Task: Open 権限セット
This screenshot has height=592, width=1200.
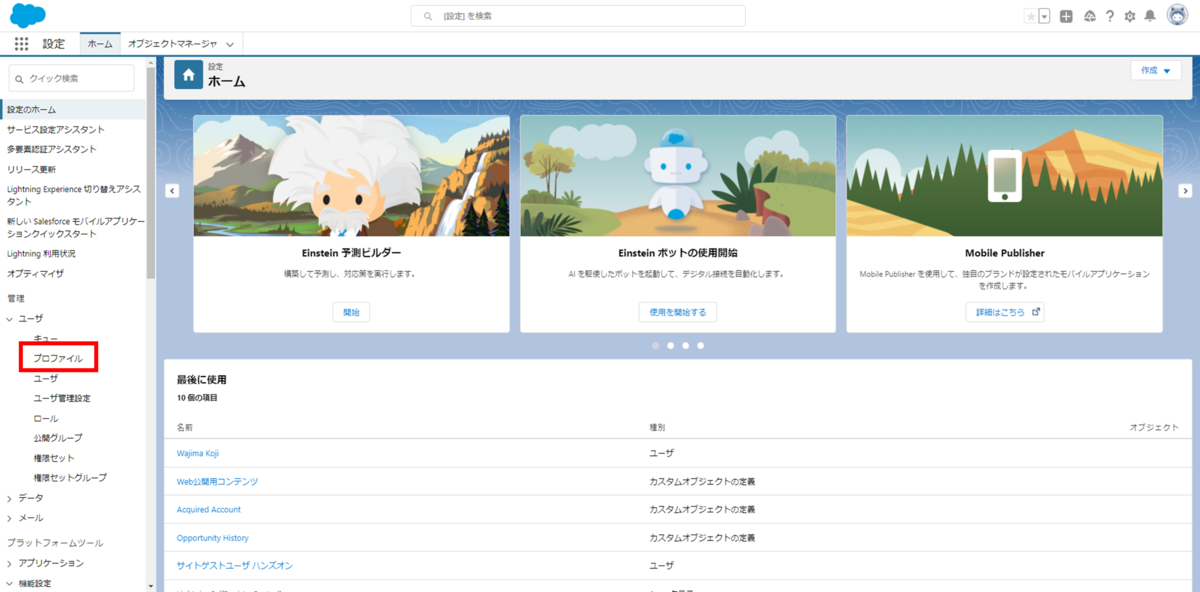Action: pos(54,458)
